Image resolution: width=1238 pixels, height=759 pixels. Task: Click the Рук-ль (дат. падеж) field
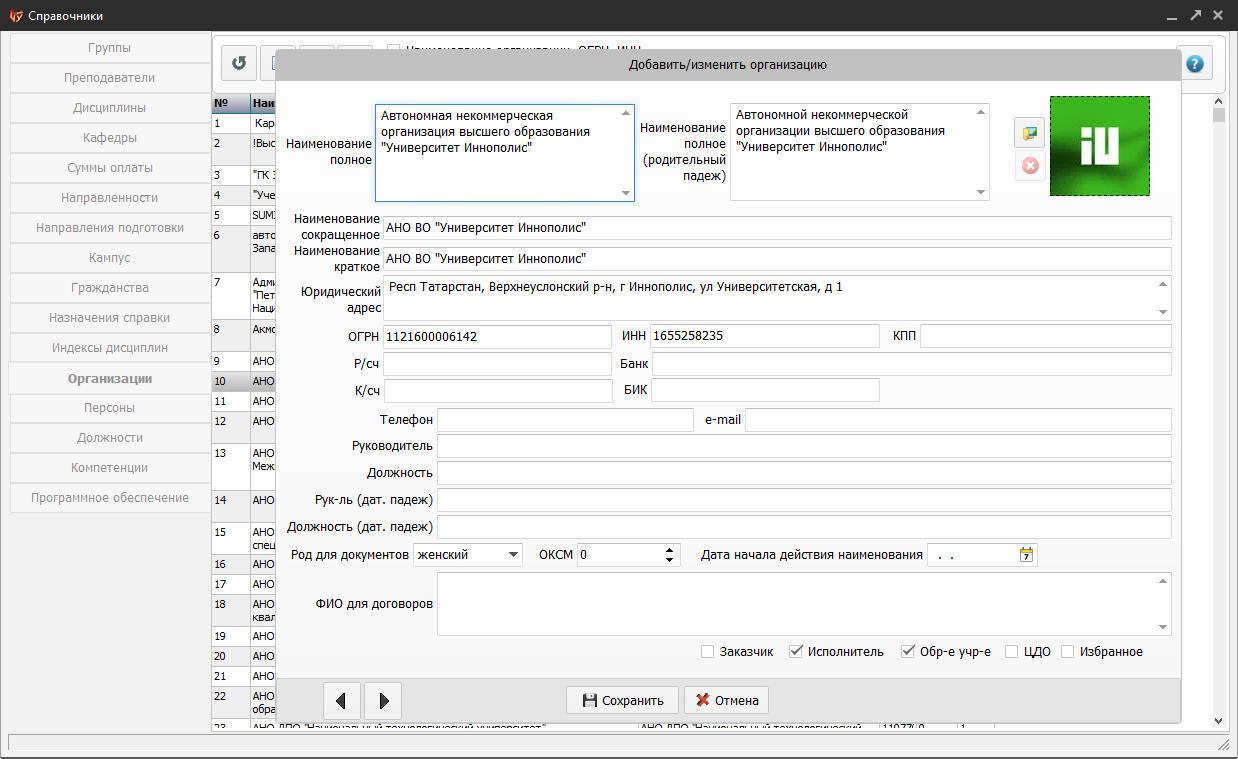click(804, 500)
